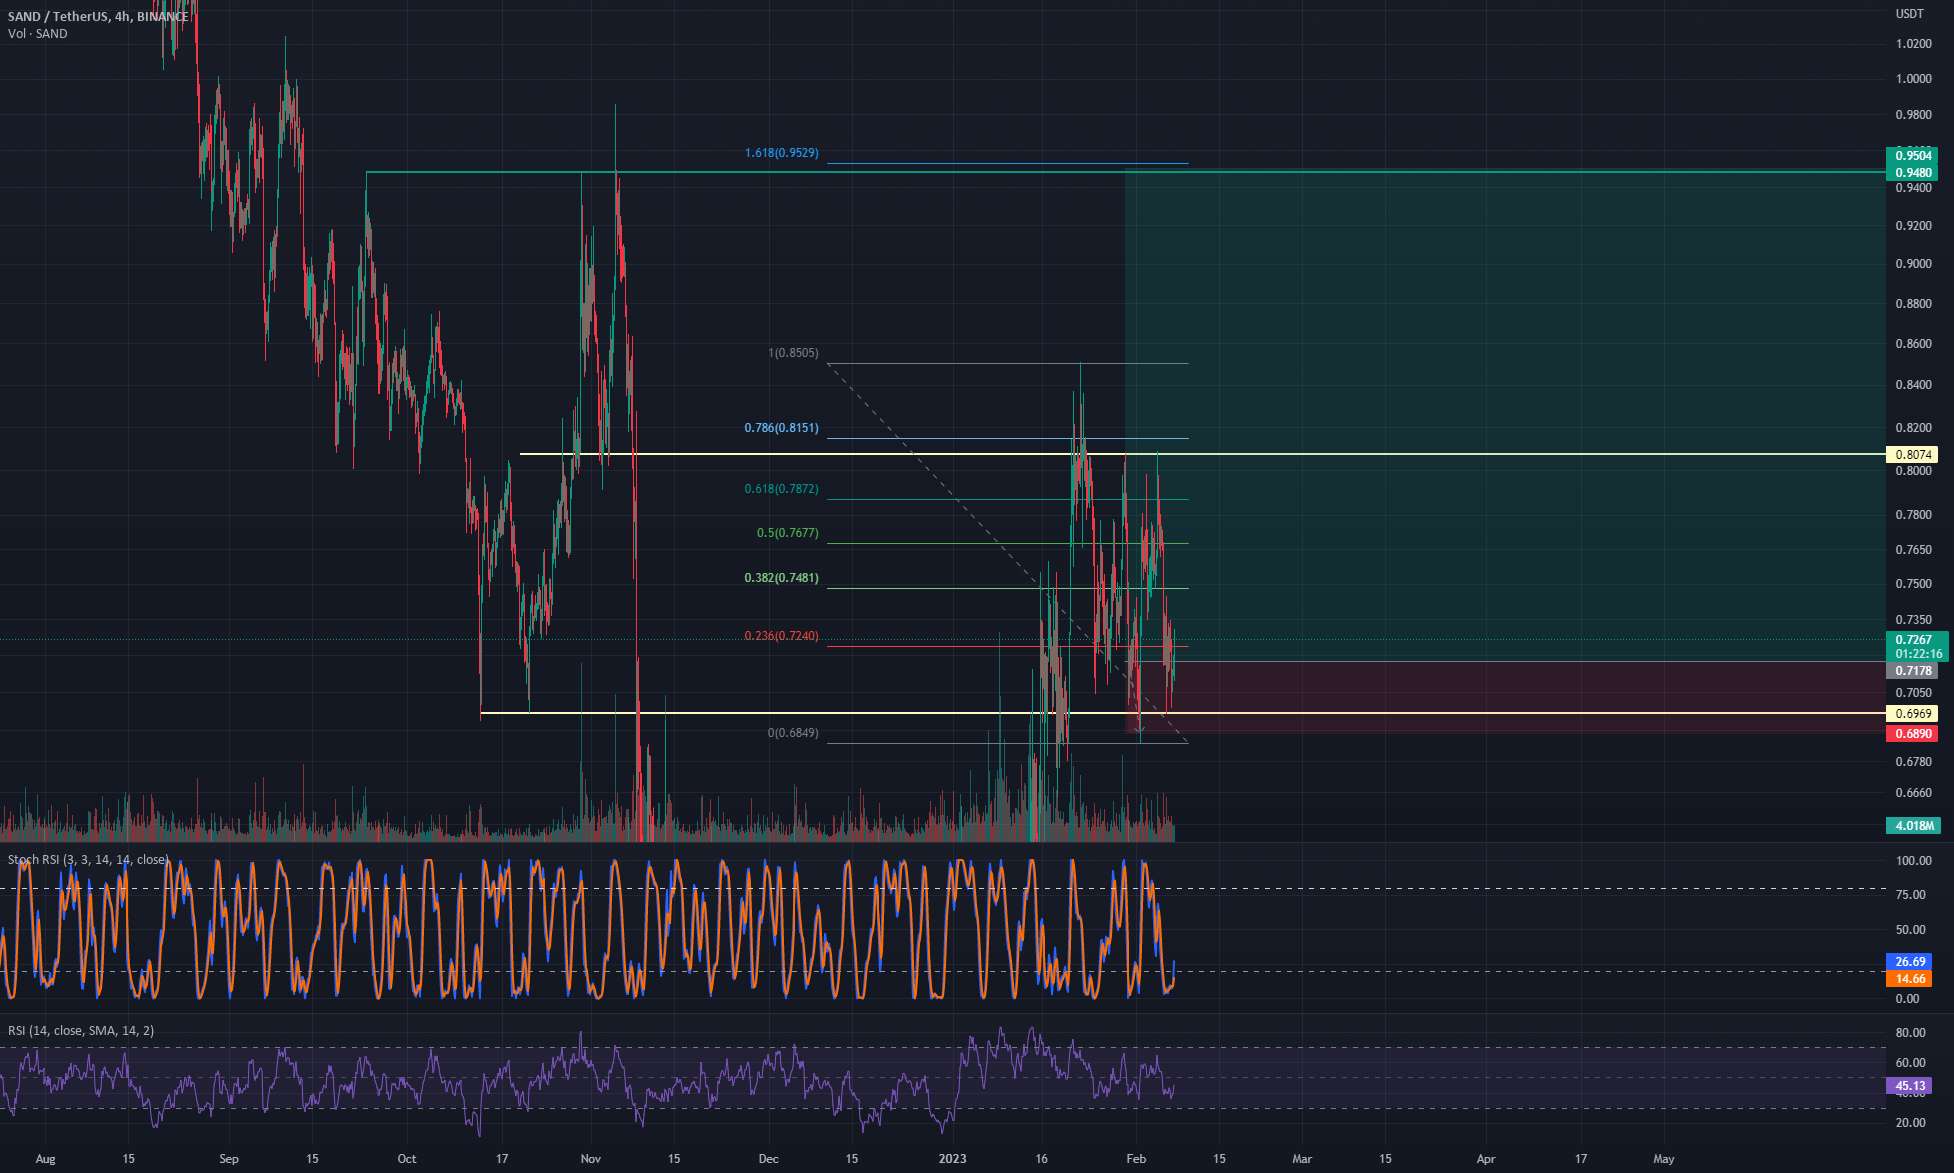Click the 1.0200 tick on the price axis
This screenshot has height=1173, width=1954.
point(1914,44)
